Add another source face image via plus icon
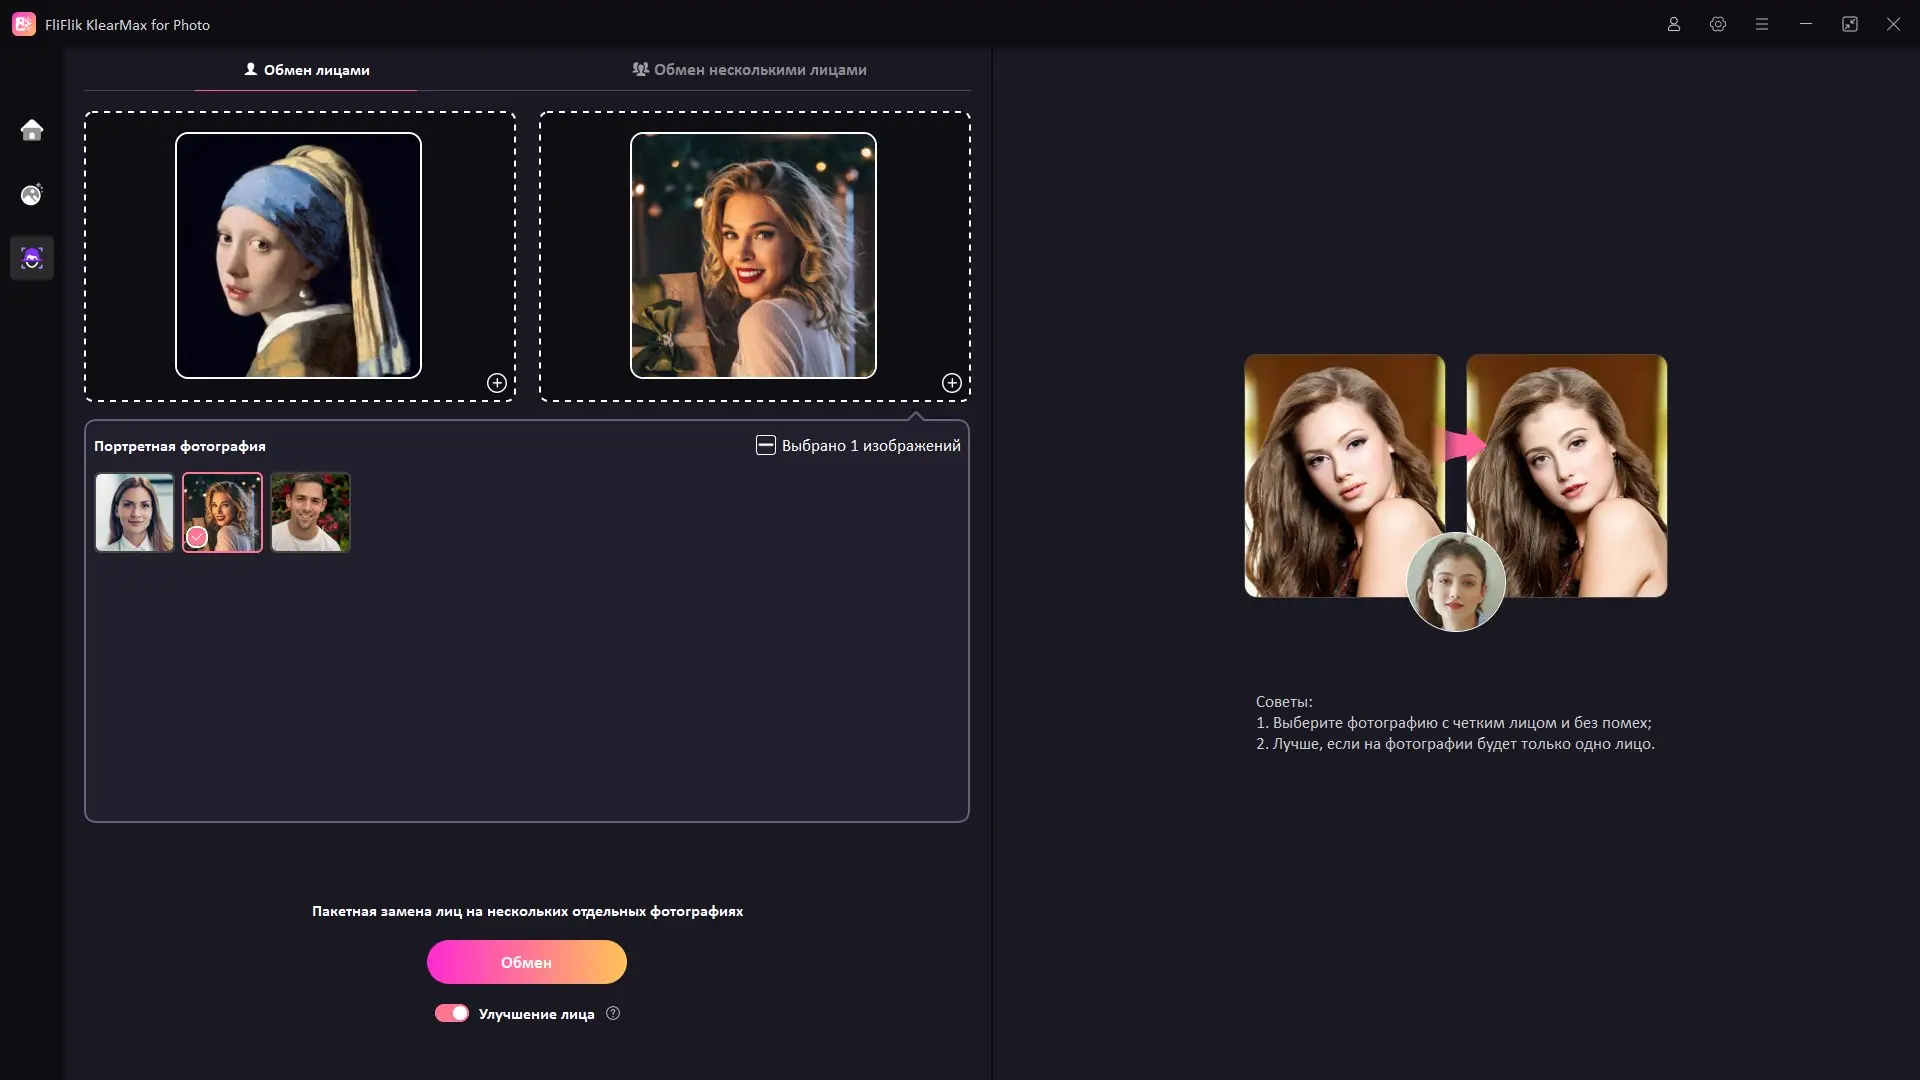Screen dimensions: 1920x1080 click(x=496, y=383)
